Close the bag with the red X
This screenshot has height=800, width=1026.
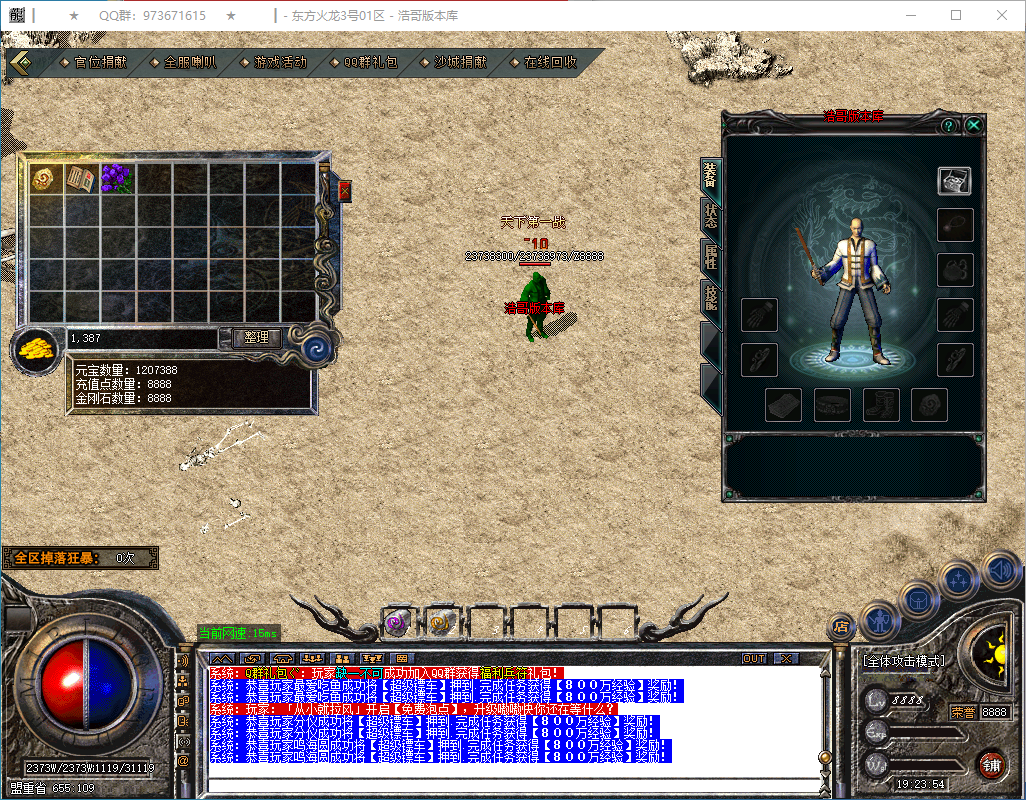[344, 191]
